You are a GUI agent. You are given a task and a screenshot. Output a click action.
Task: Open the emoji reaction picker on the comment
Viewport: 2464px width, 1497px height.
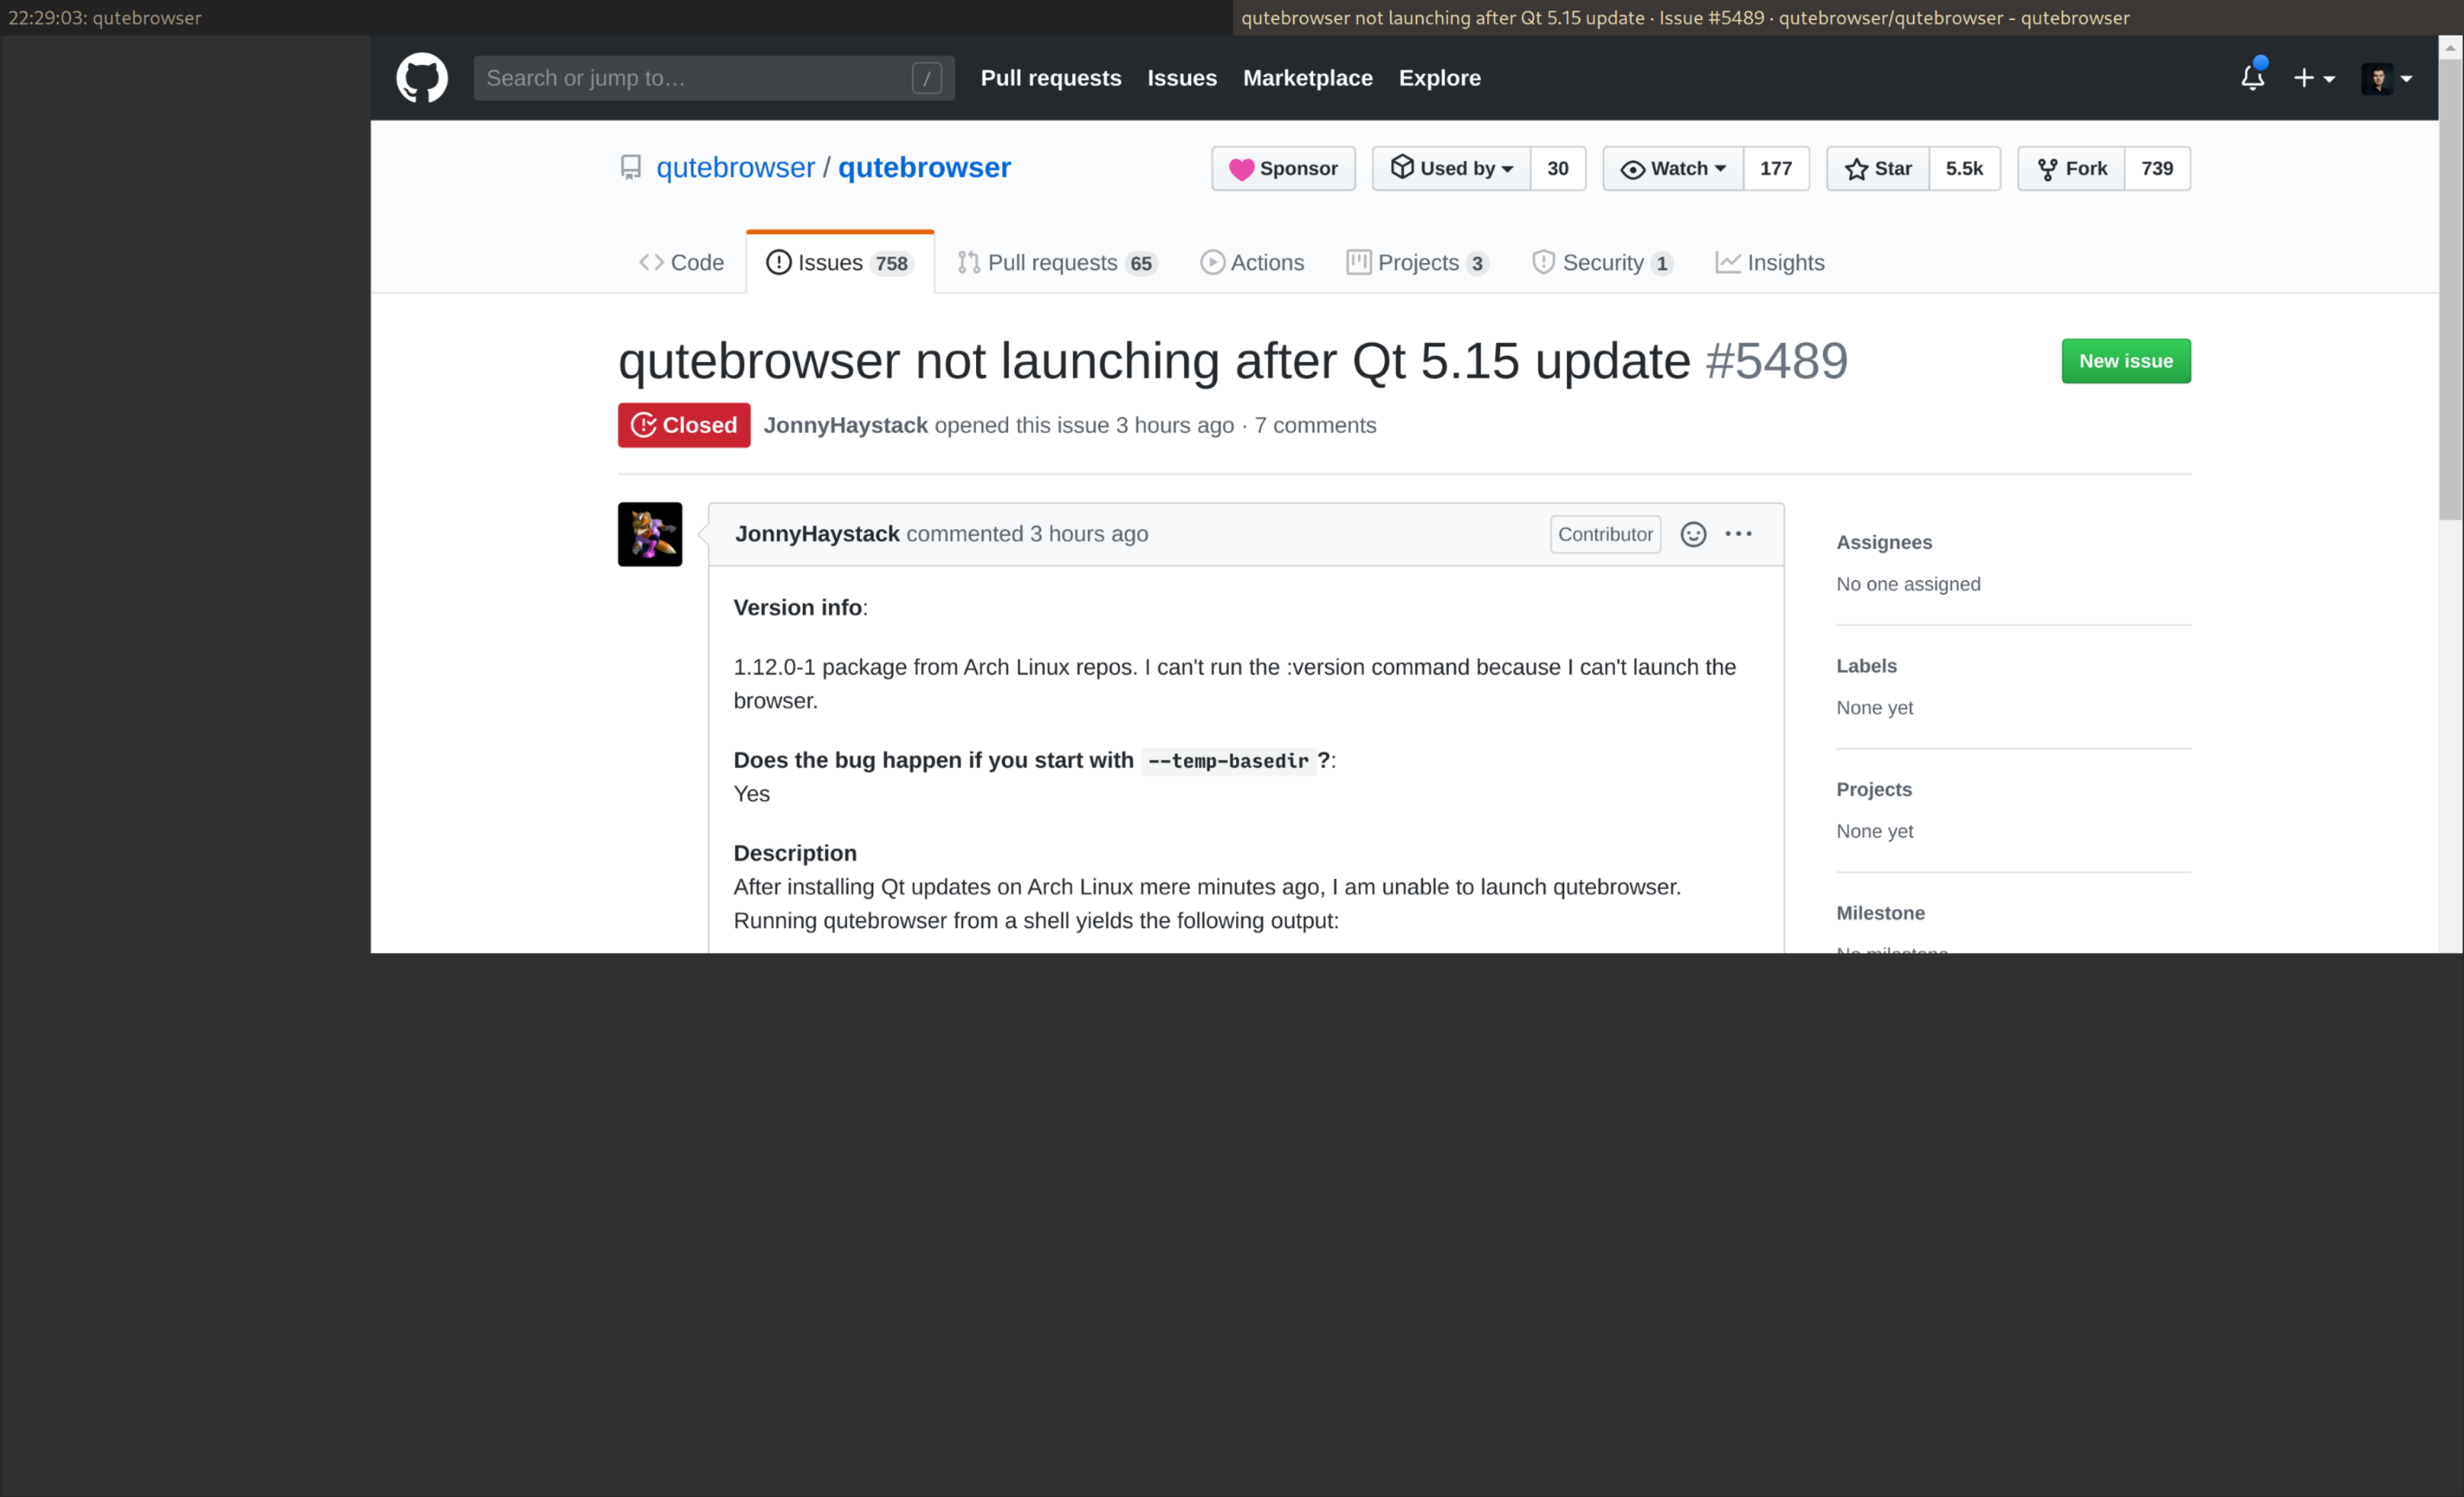(x=1692, y=533)
